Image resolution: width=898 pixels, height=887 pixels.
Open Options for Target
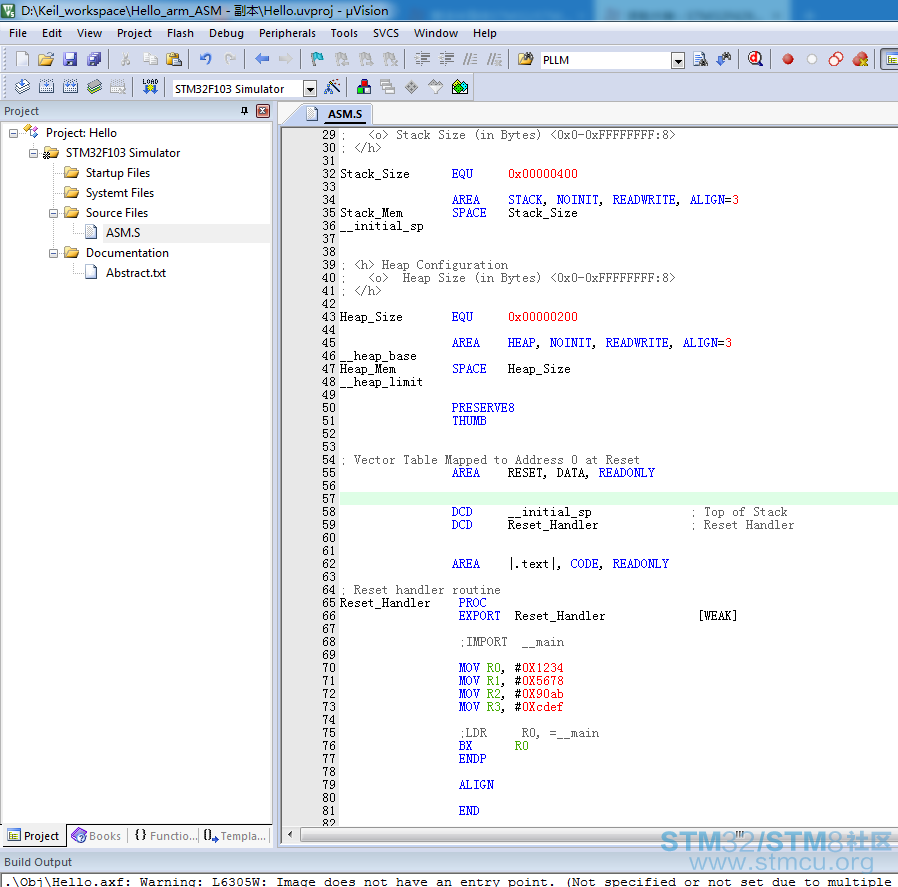pos(332,88)
